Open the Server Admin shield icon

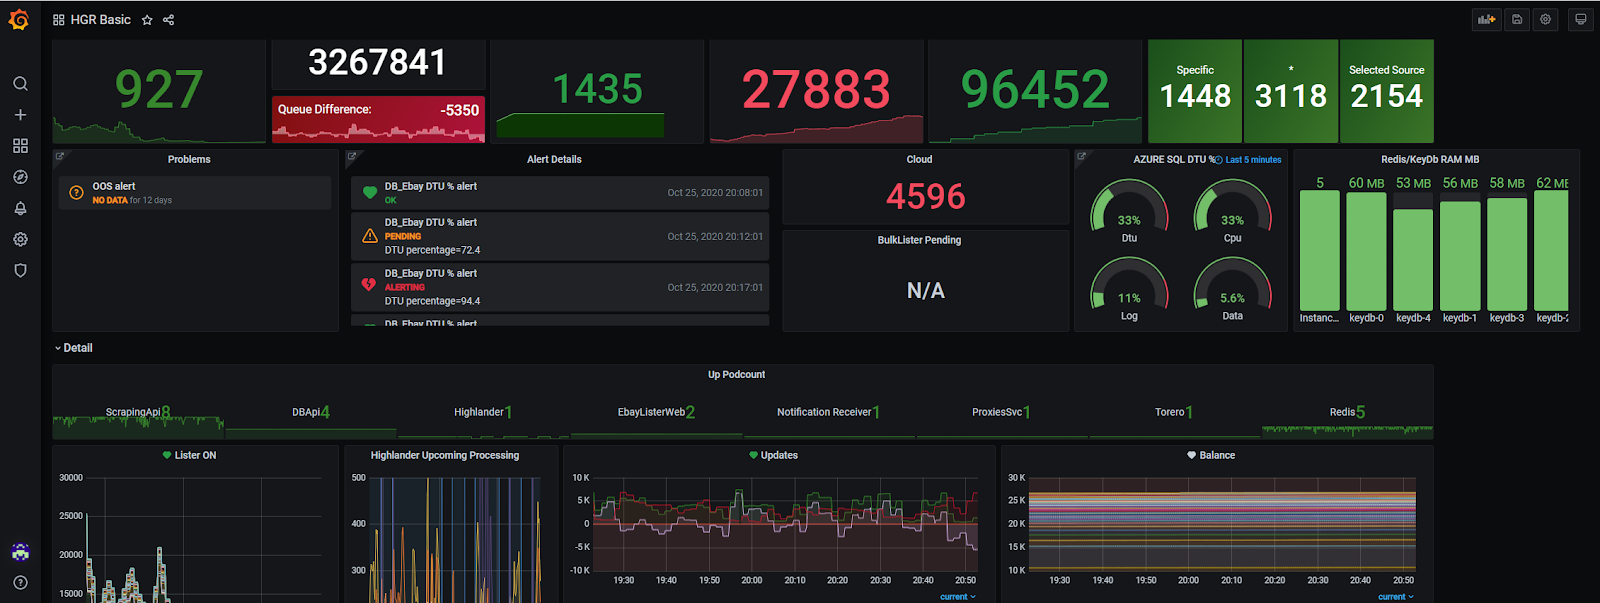pyautogui.click(x=20, y=270)
